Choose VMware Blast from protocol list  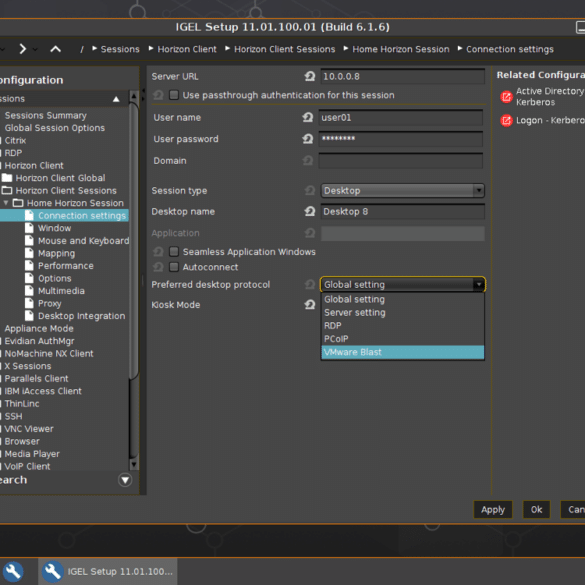pyautogui.click(x=403, y=352)
